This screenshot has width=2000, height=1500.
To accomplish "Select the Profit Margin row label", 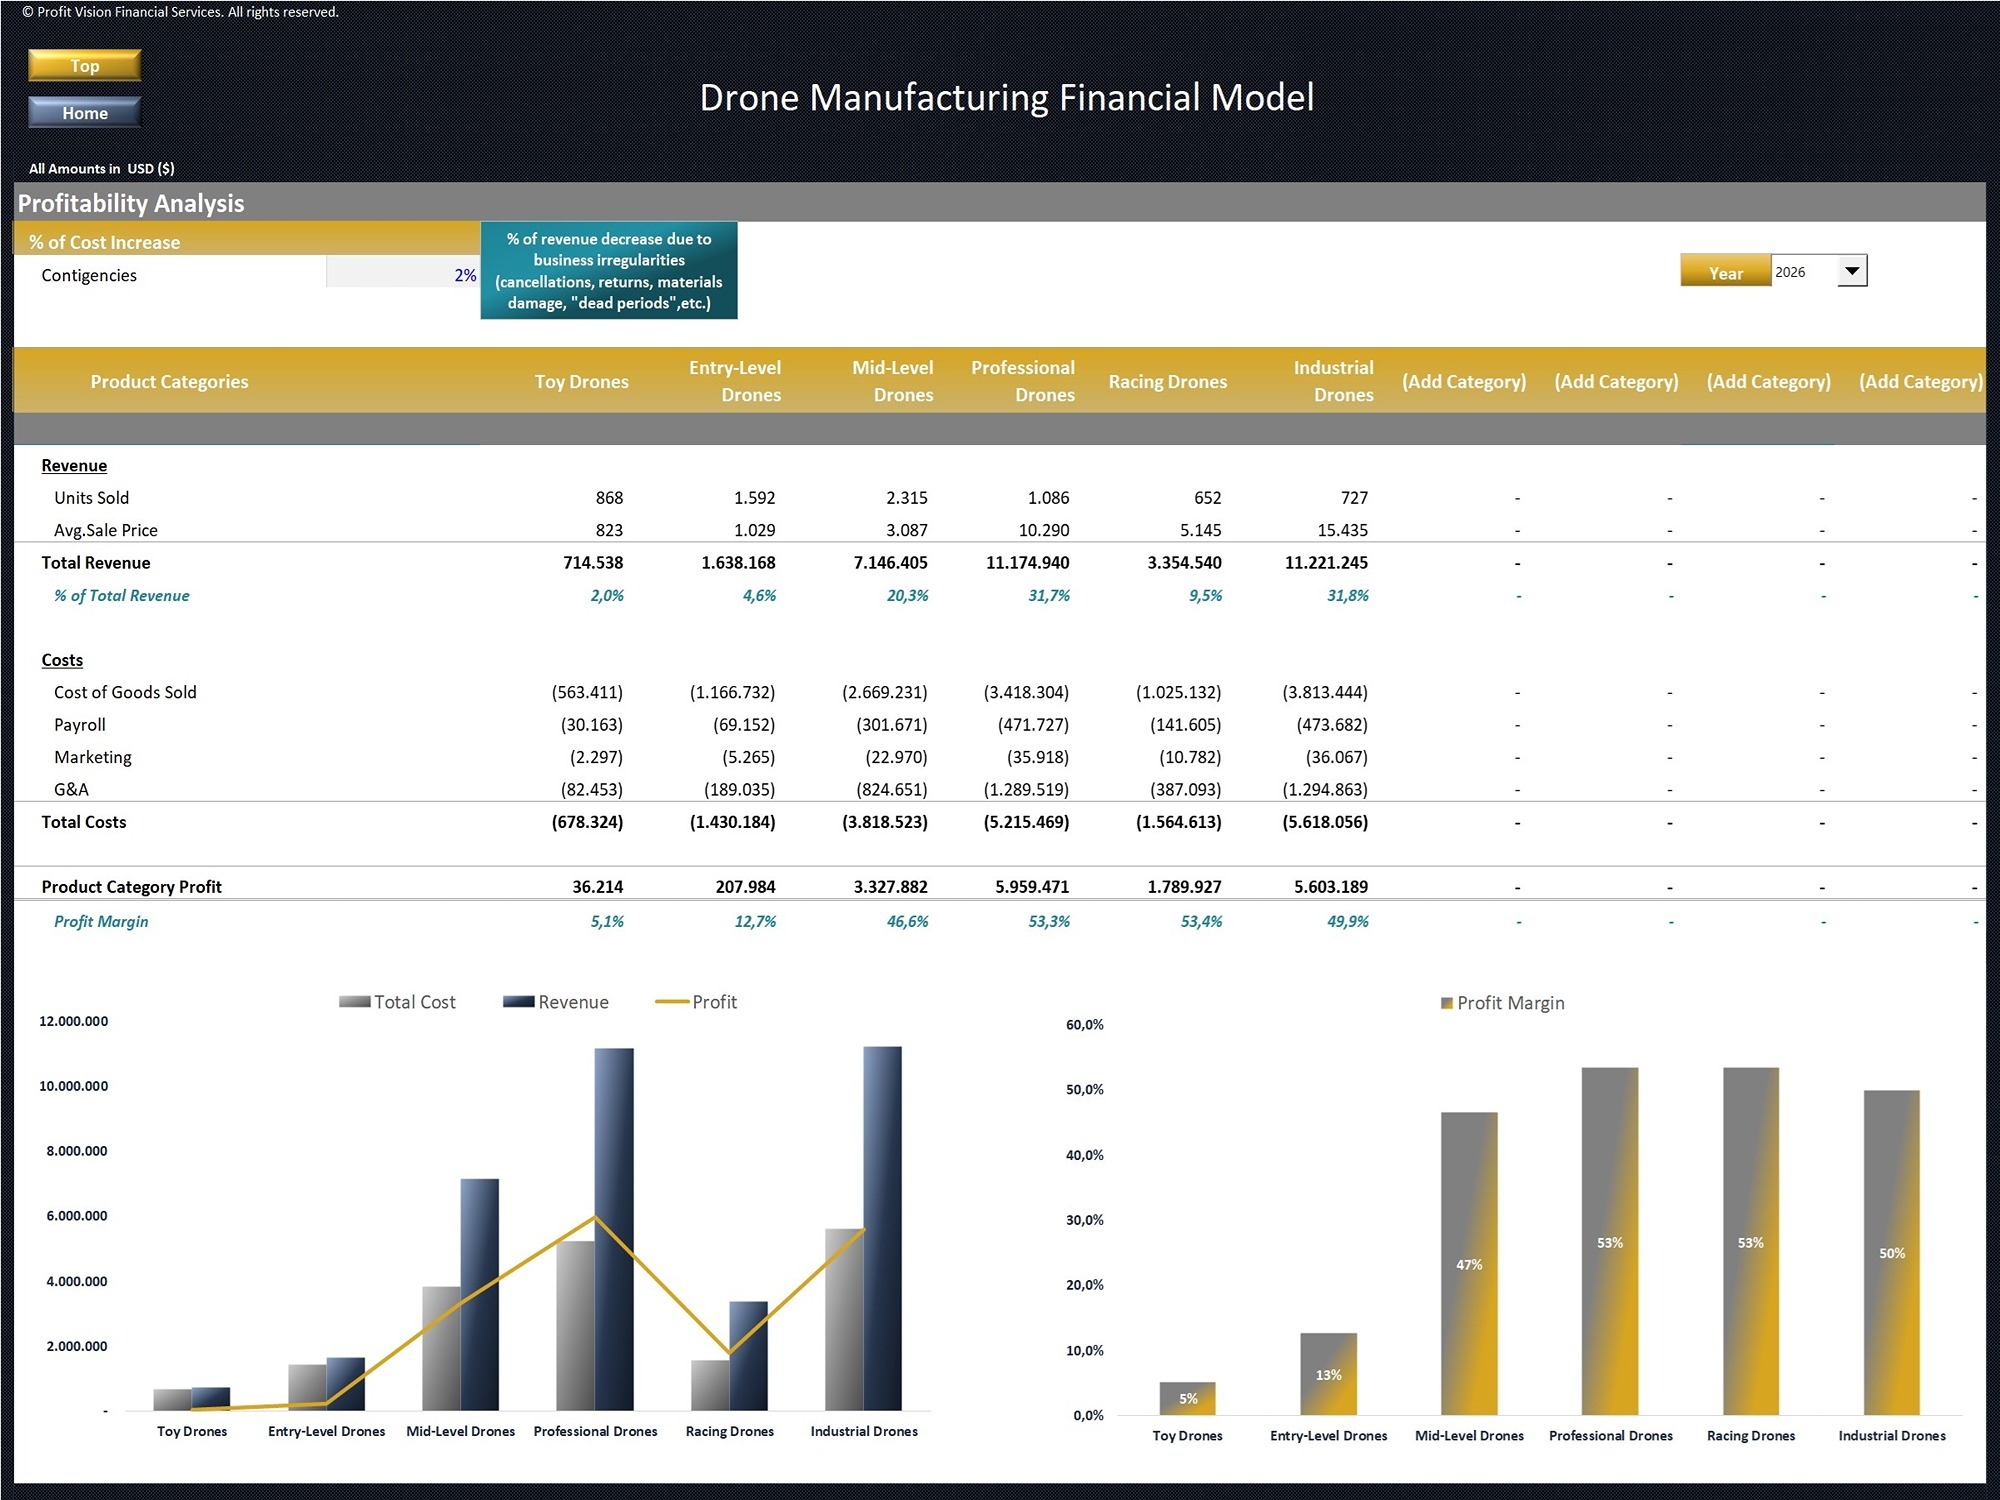I will (x=101, y=921).
